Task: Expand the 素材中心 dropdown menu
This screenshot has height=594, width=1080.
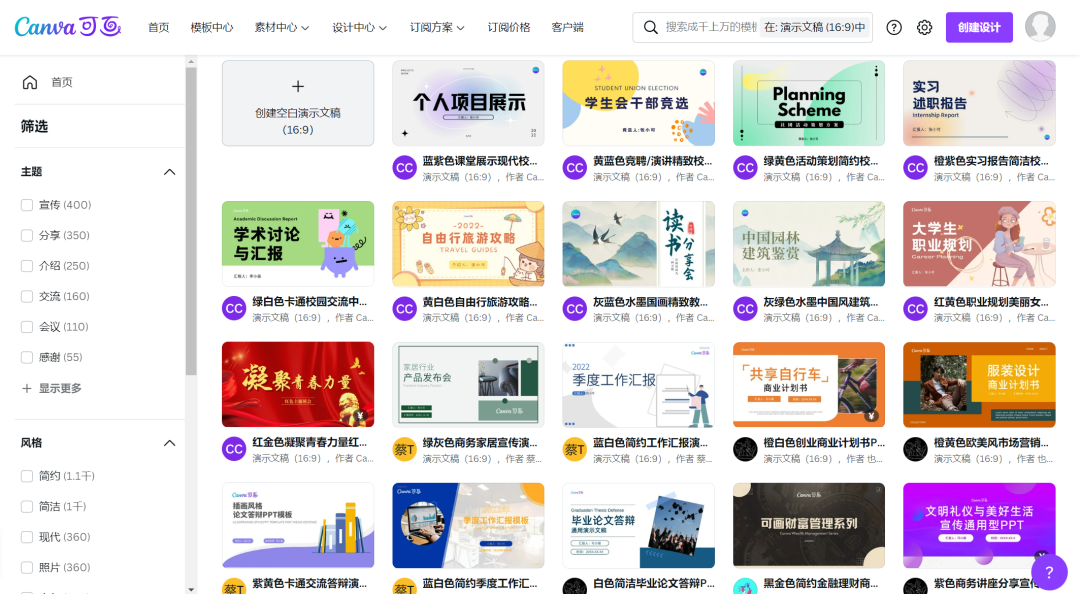Action: coord(282,28)
